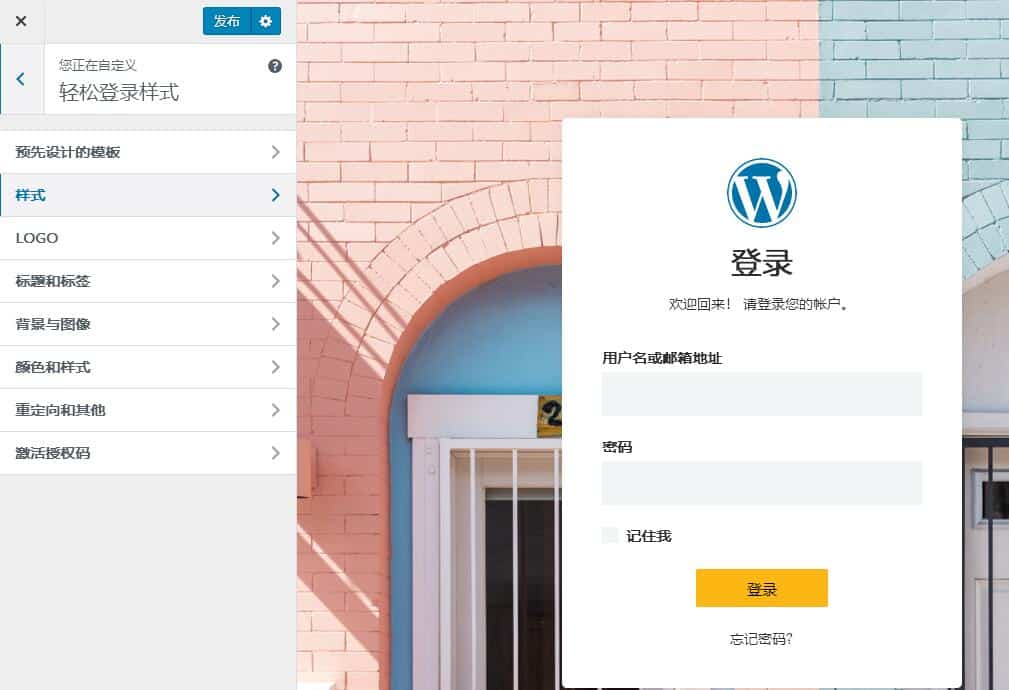
Task: Close the customizer with the X icon
Action: pyautogui.click(x=21, y=21)
